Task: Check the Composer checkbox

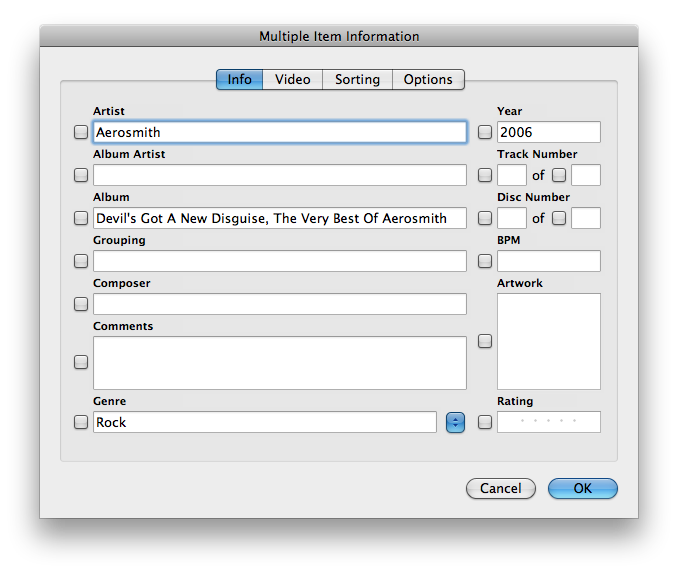Action: click(81, 304)
